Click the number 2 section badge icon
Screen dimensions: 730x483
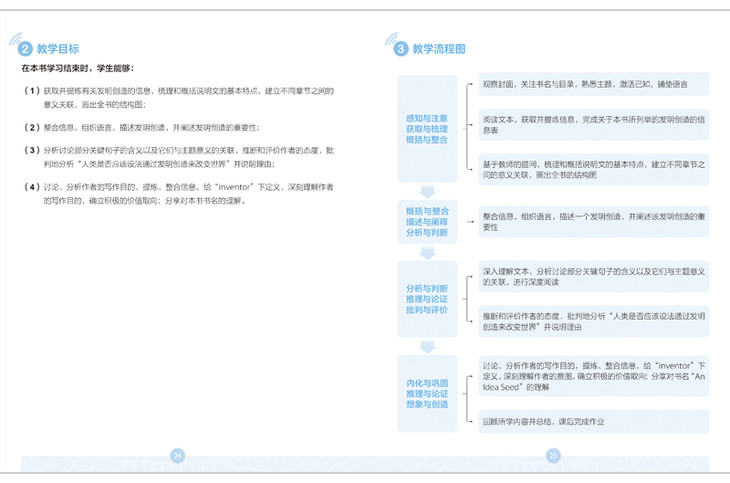tap(26, 48)
